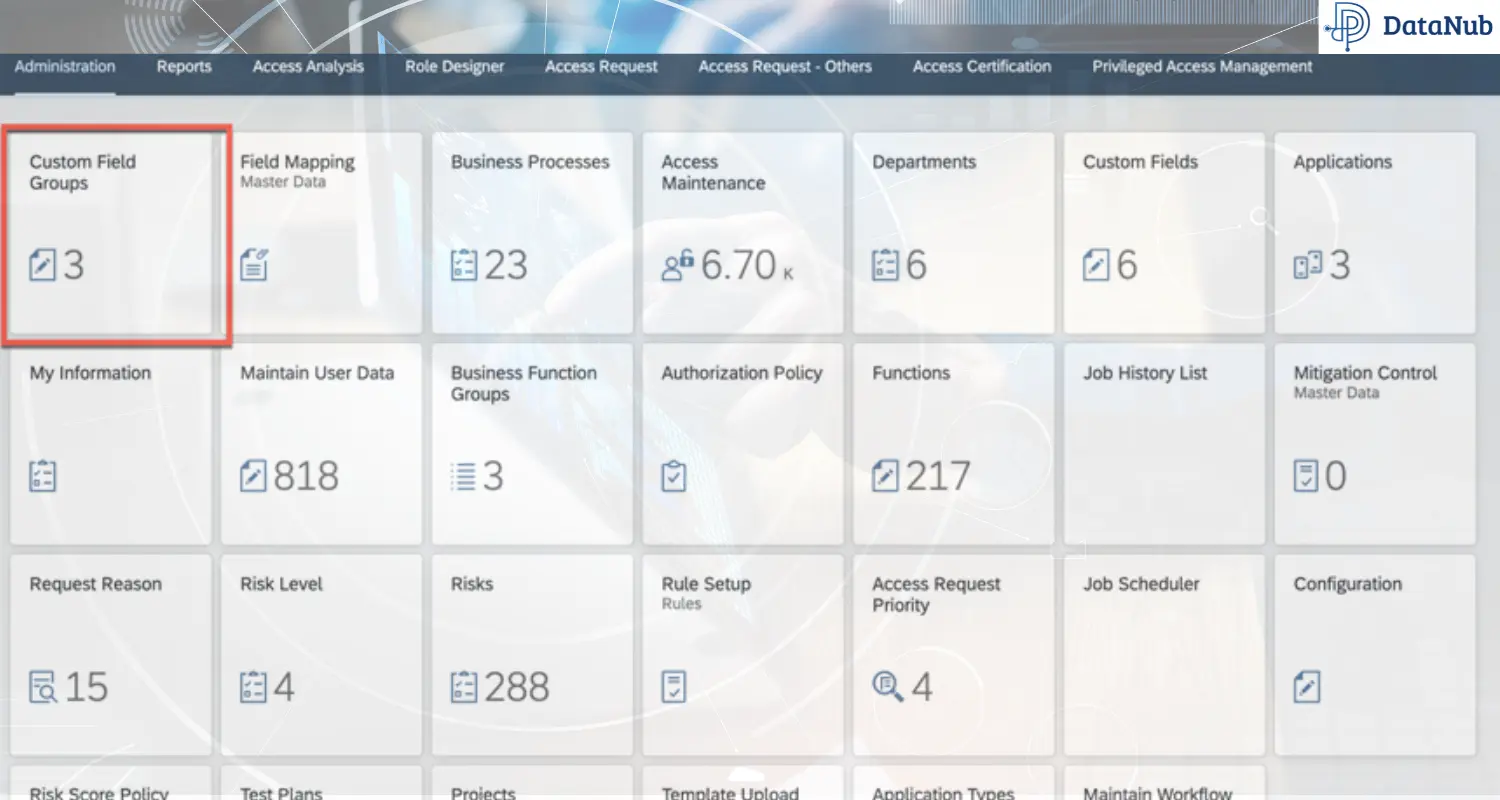Switch to the Reports tab

(x=184, y=67)
